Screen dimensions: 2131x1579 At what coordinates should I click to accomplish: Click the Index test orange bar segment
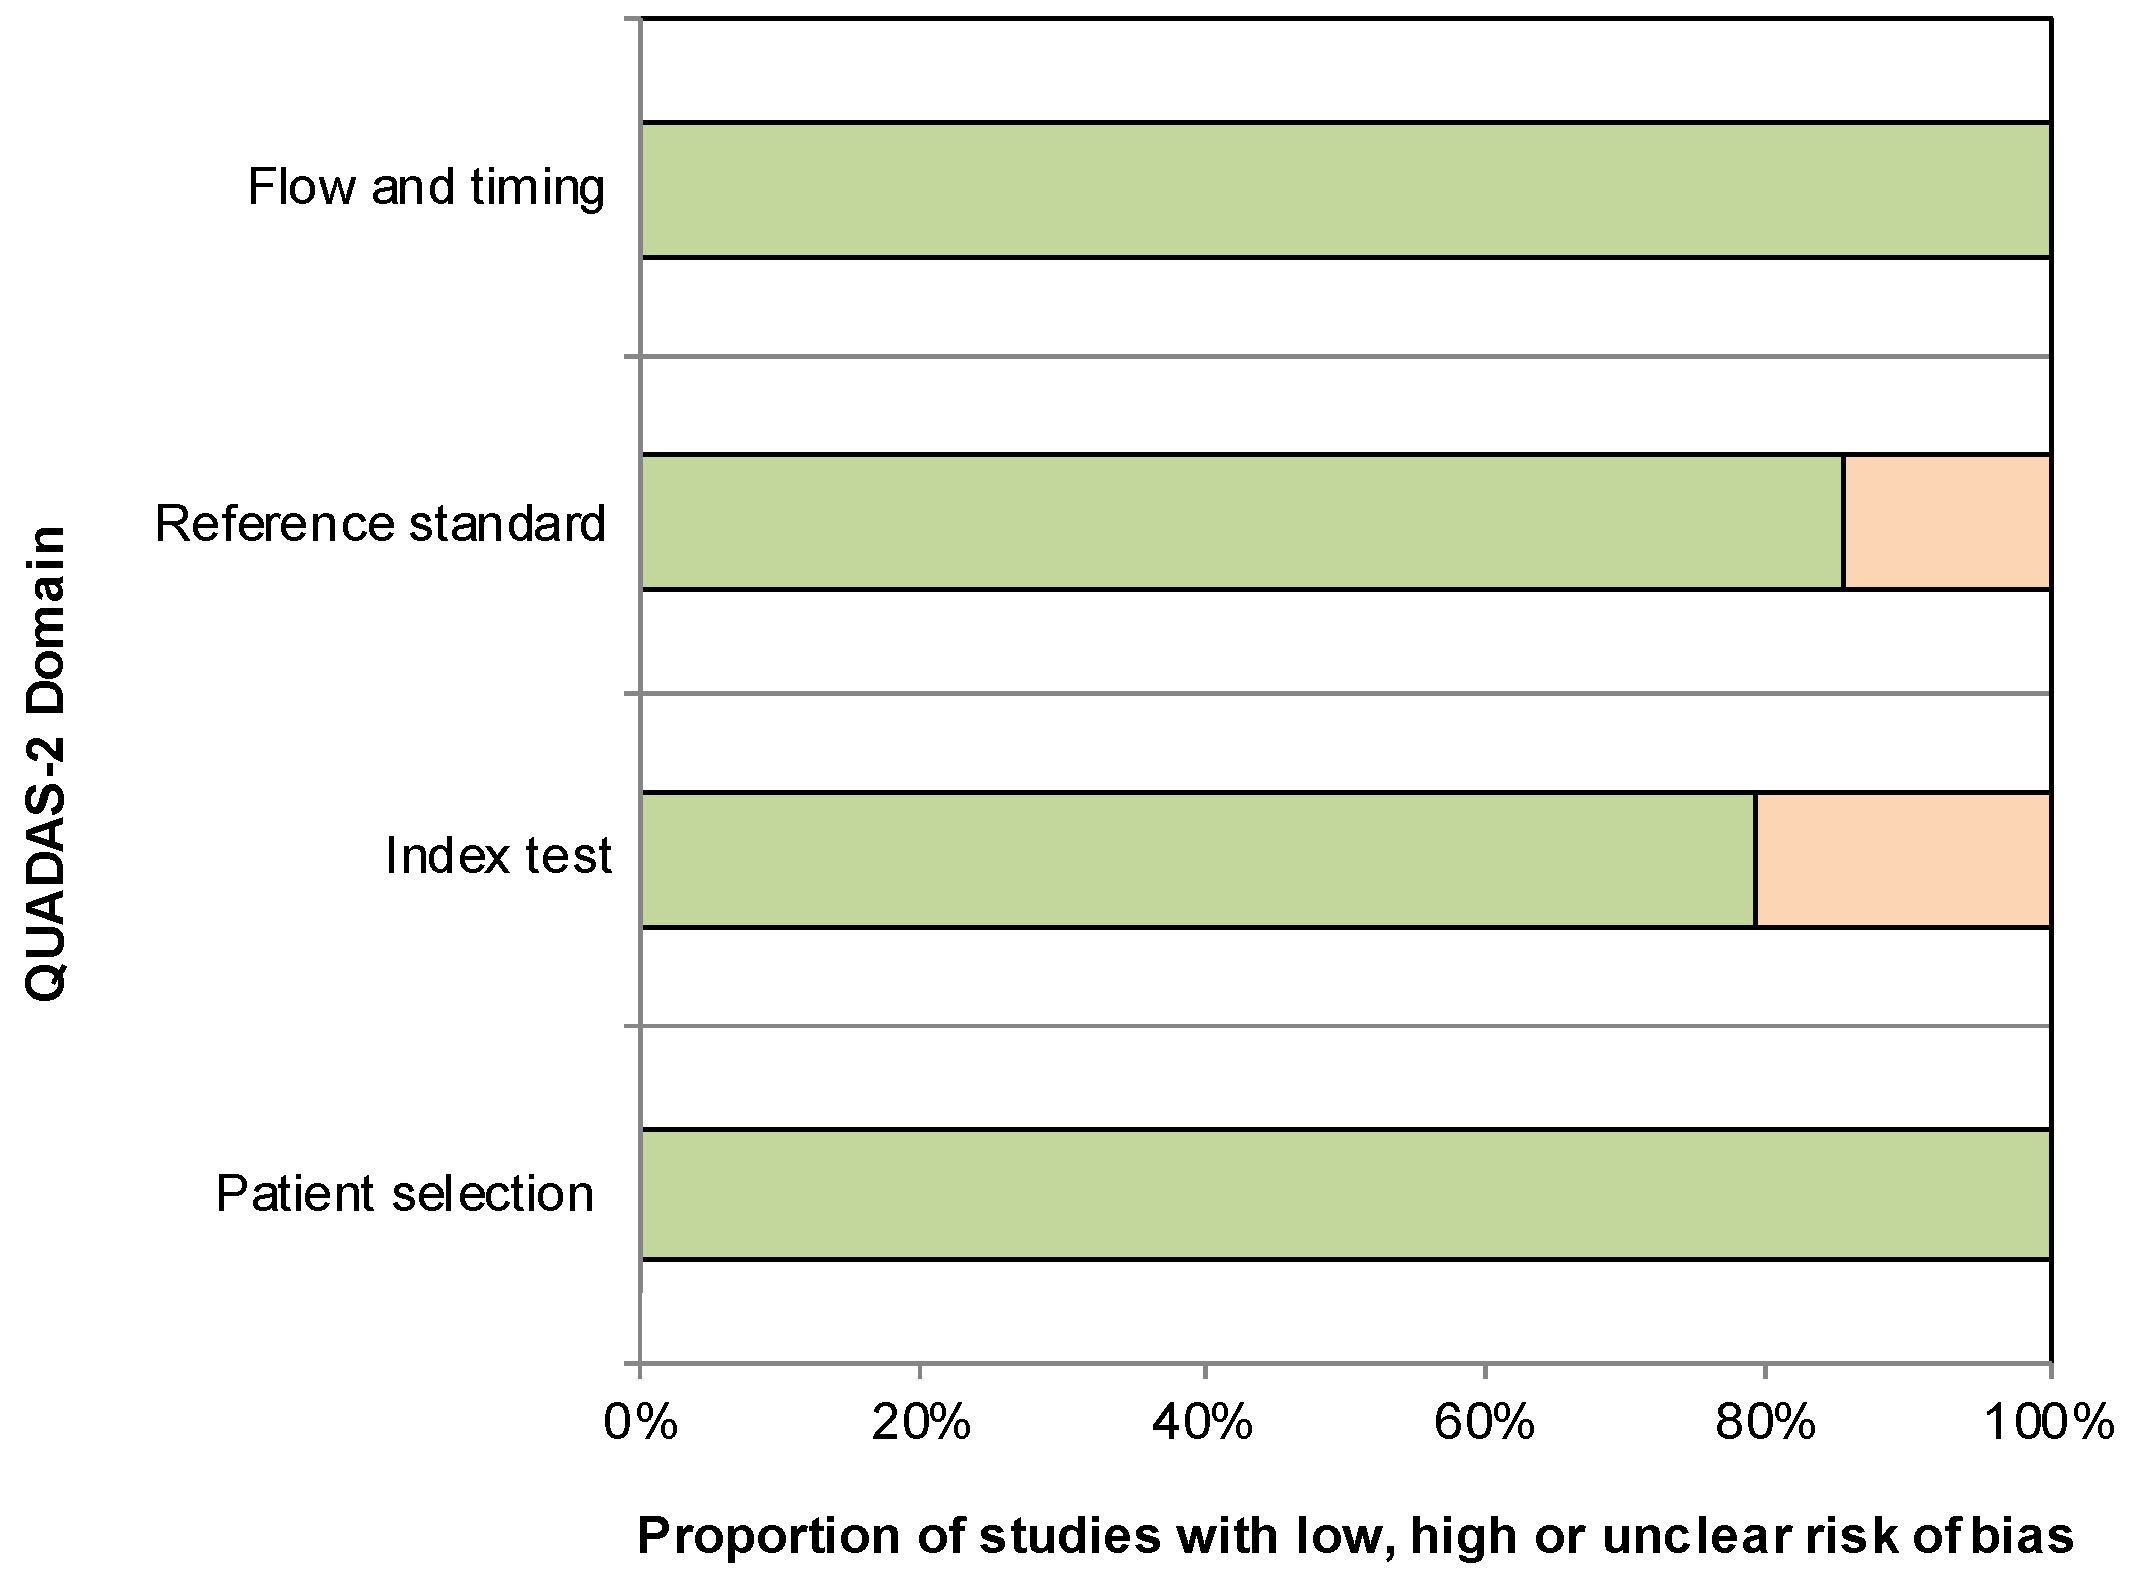[x=1902, y=860]
